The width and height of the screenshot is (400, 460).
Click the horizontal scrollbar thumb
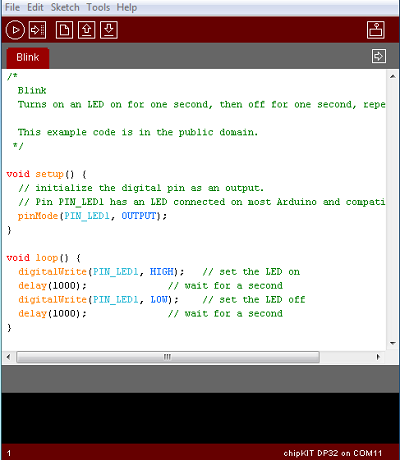pos(168,357)
